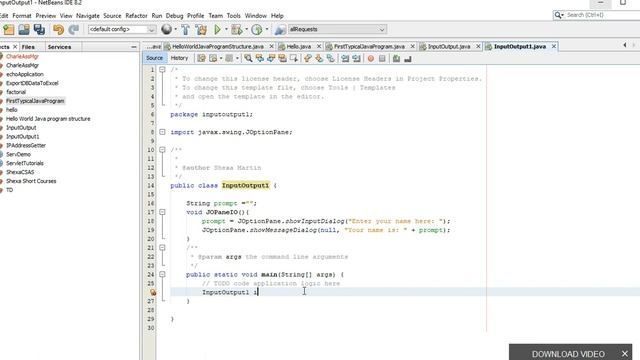Image resolution: width=640 pixels, height=360 pixels.
Task: Open the Run Project dropdown arrow
Action: point(226,29)
